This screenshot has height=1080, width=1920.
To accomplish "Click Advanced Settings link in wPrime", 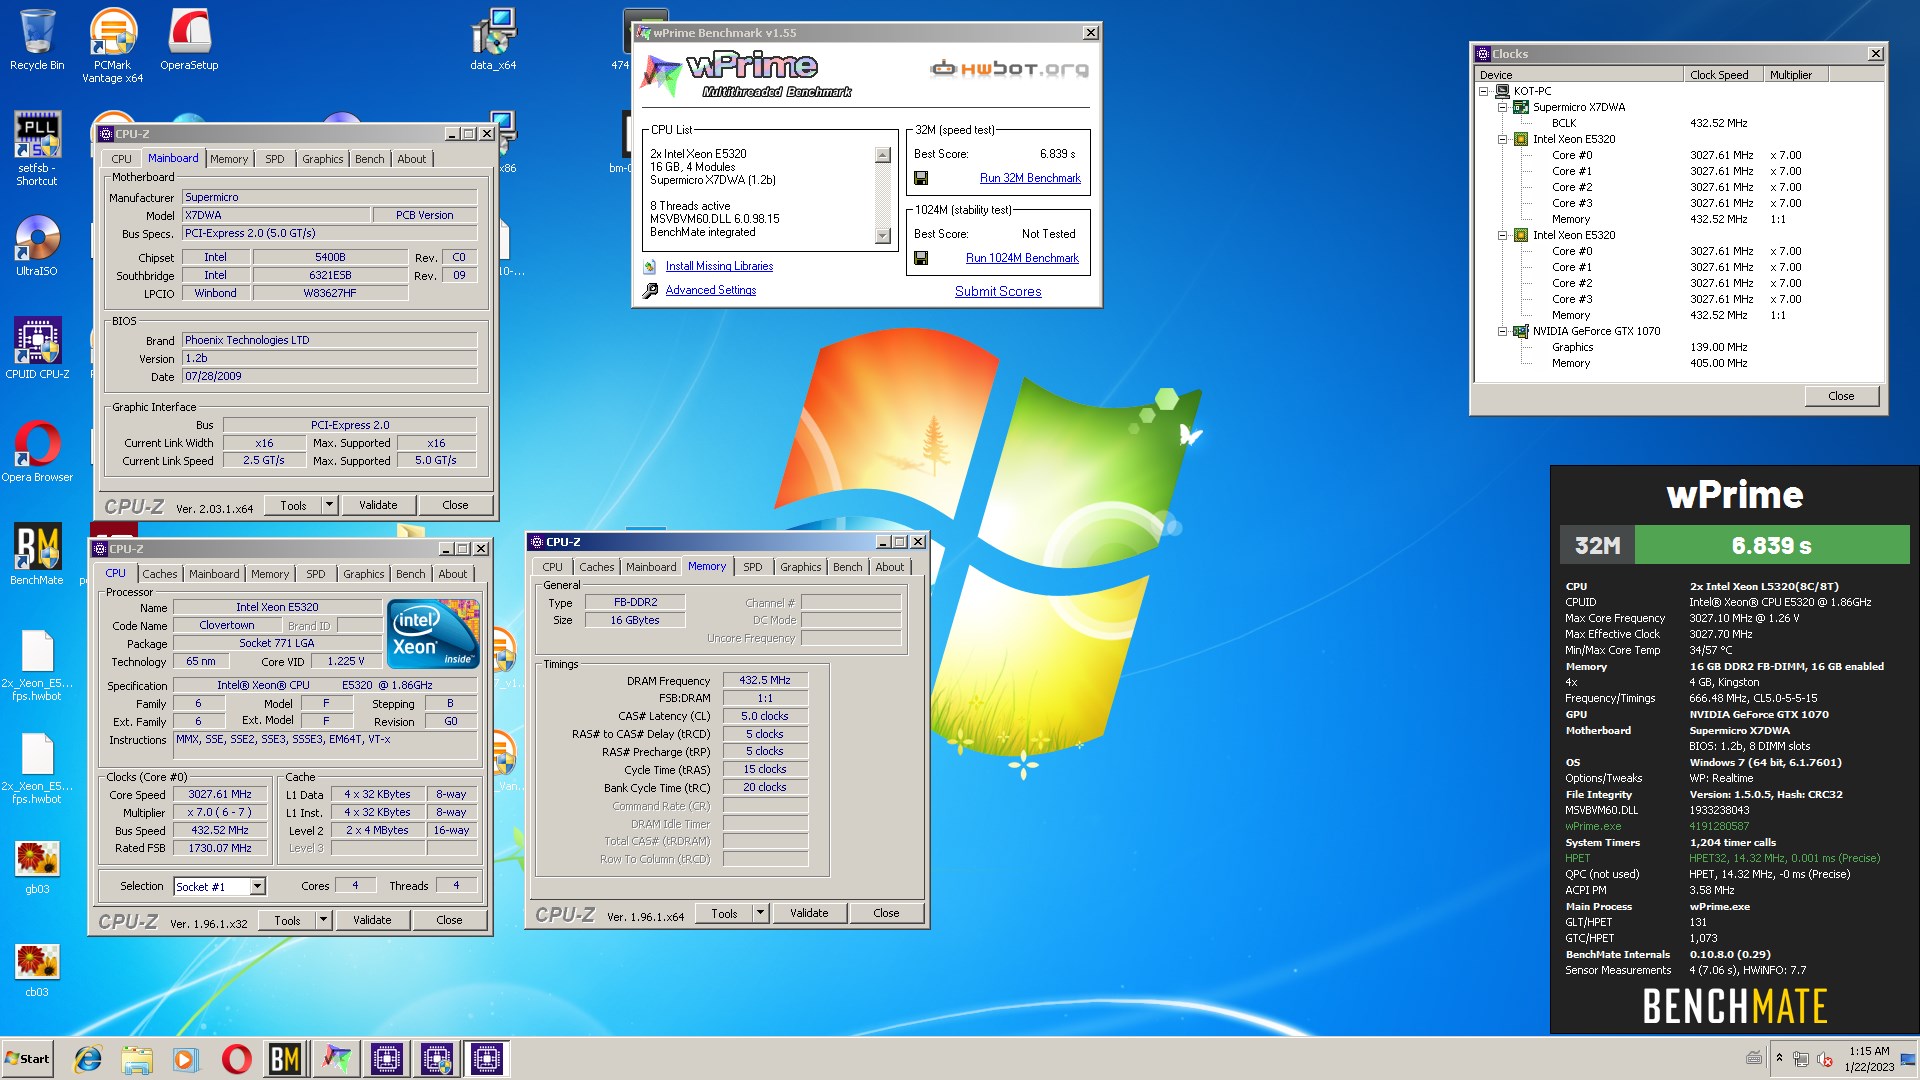I will [x=711, y=290].
